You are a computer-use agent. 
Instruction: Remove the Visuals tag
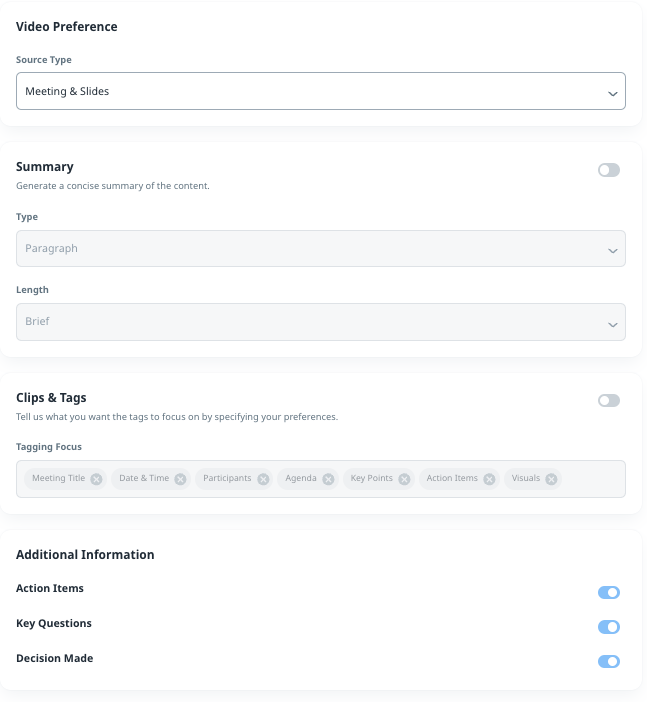[551, 479]
